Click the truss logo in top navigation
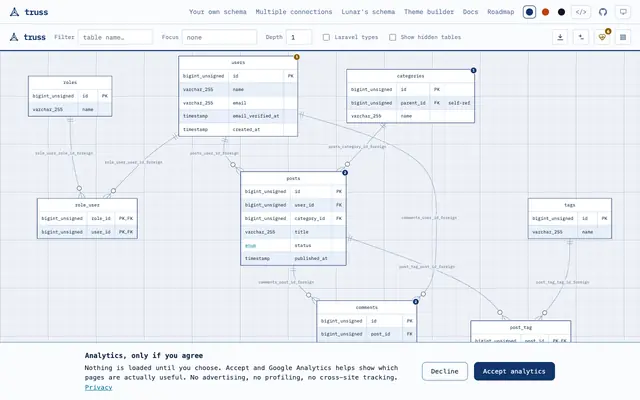Screen dimensions: 640x400 pyautogui.click(x=29, y=12)
